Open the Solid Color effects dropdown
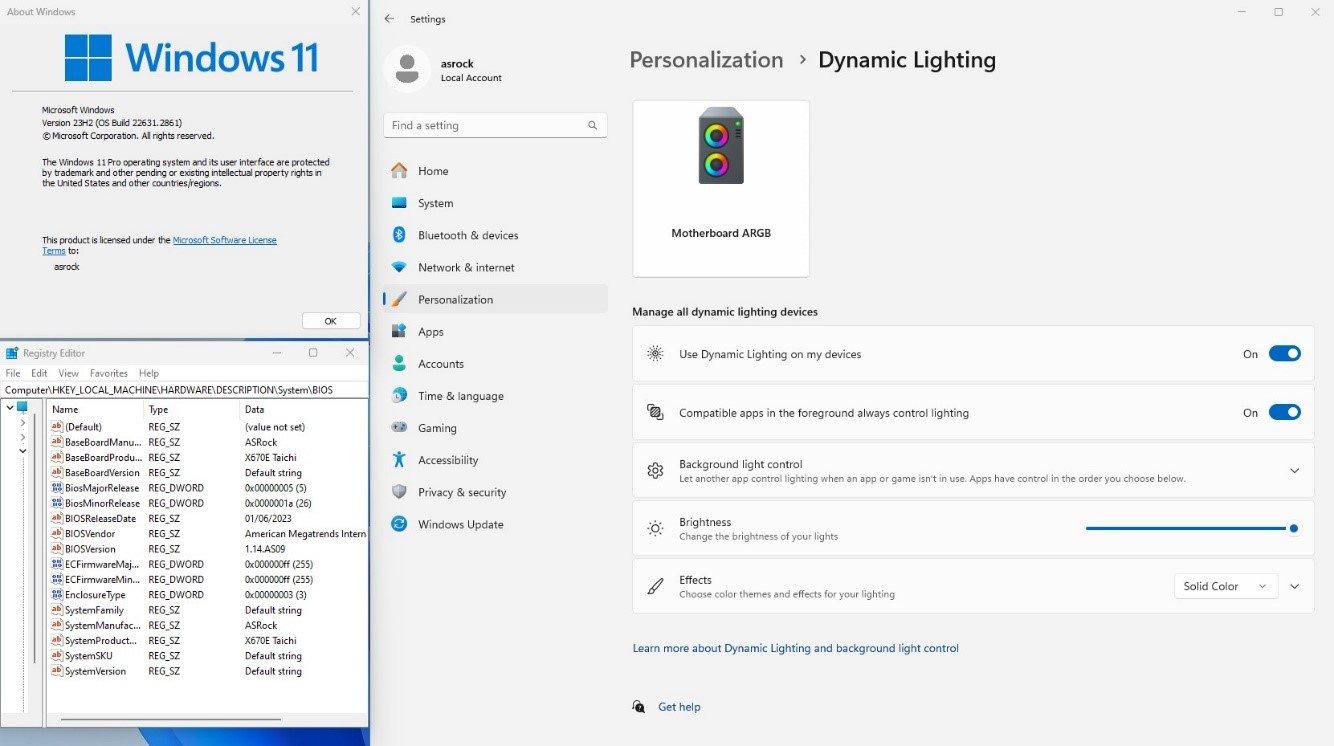This screenshot has width=1334, height=746. tap(1225, 586)
